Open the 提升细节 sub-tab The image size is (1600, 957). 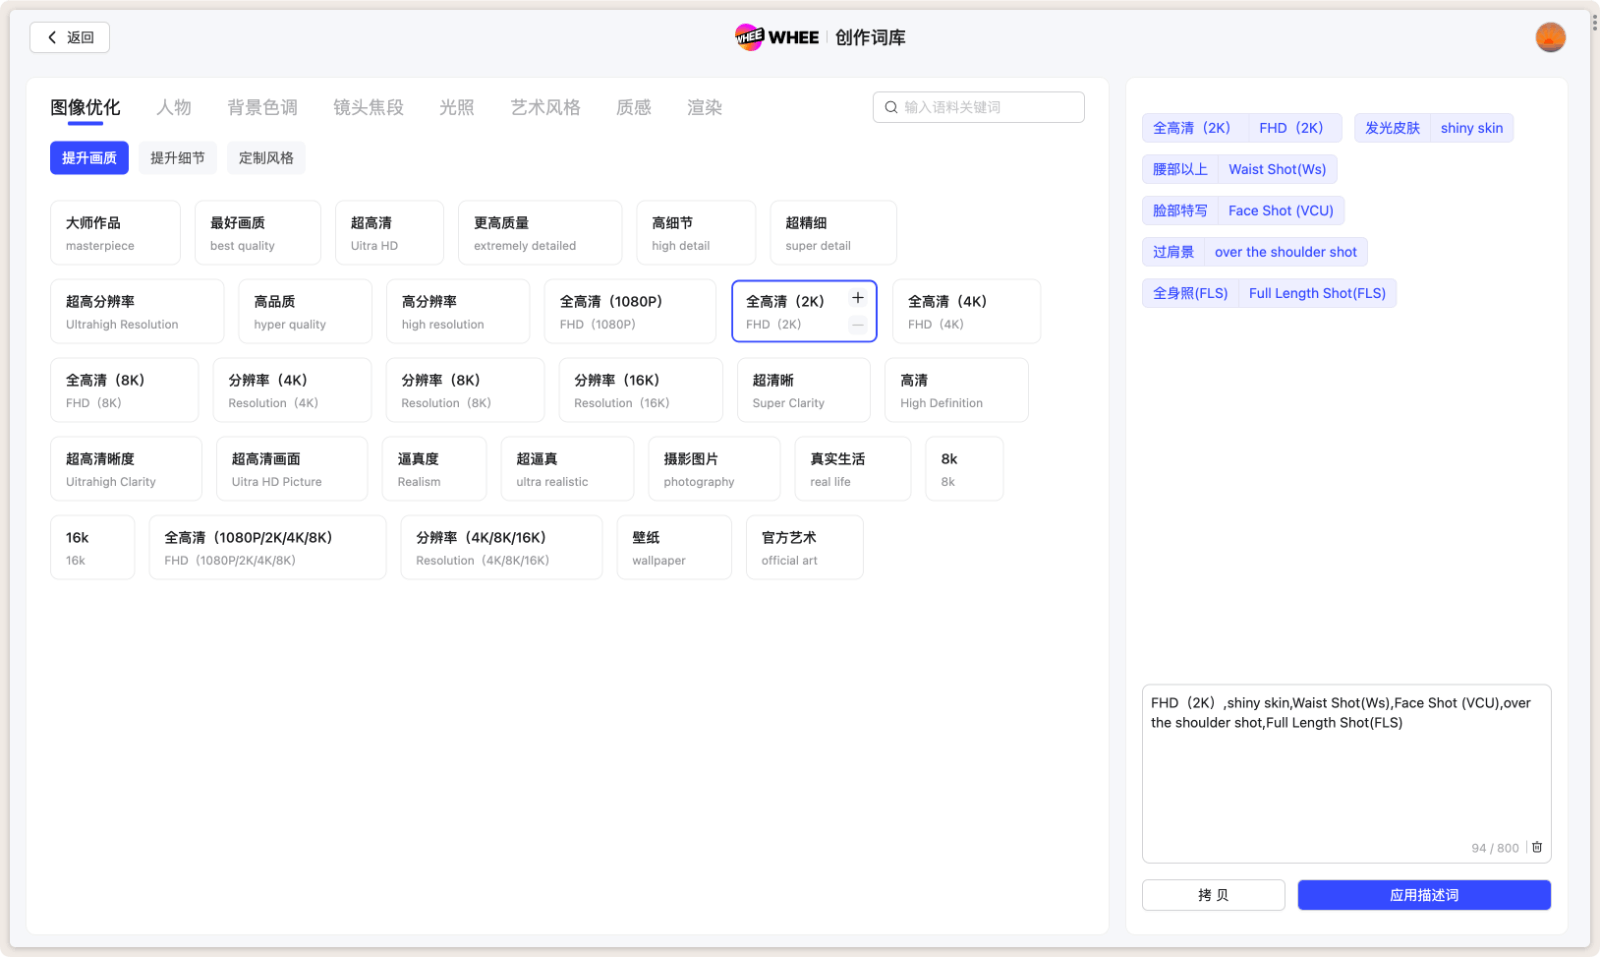click(177, 157)
